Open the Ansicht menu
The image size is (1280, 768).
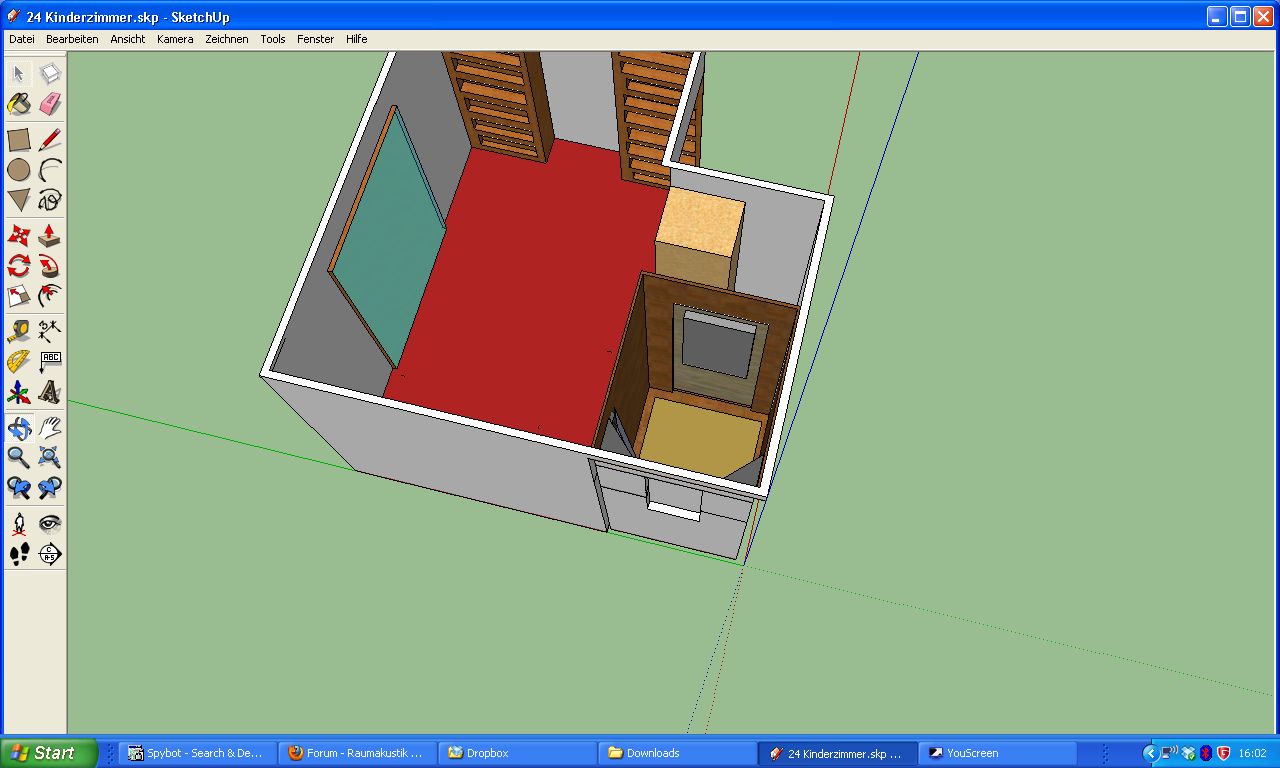[128, 39]
